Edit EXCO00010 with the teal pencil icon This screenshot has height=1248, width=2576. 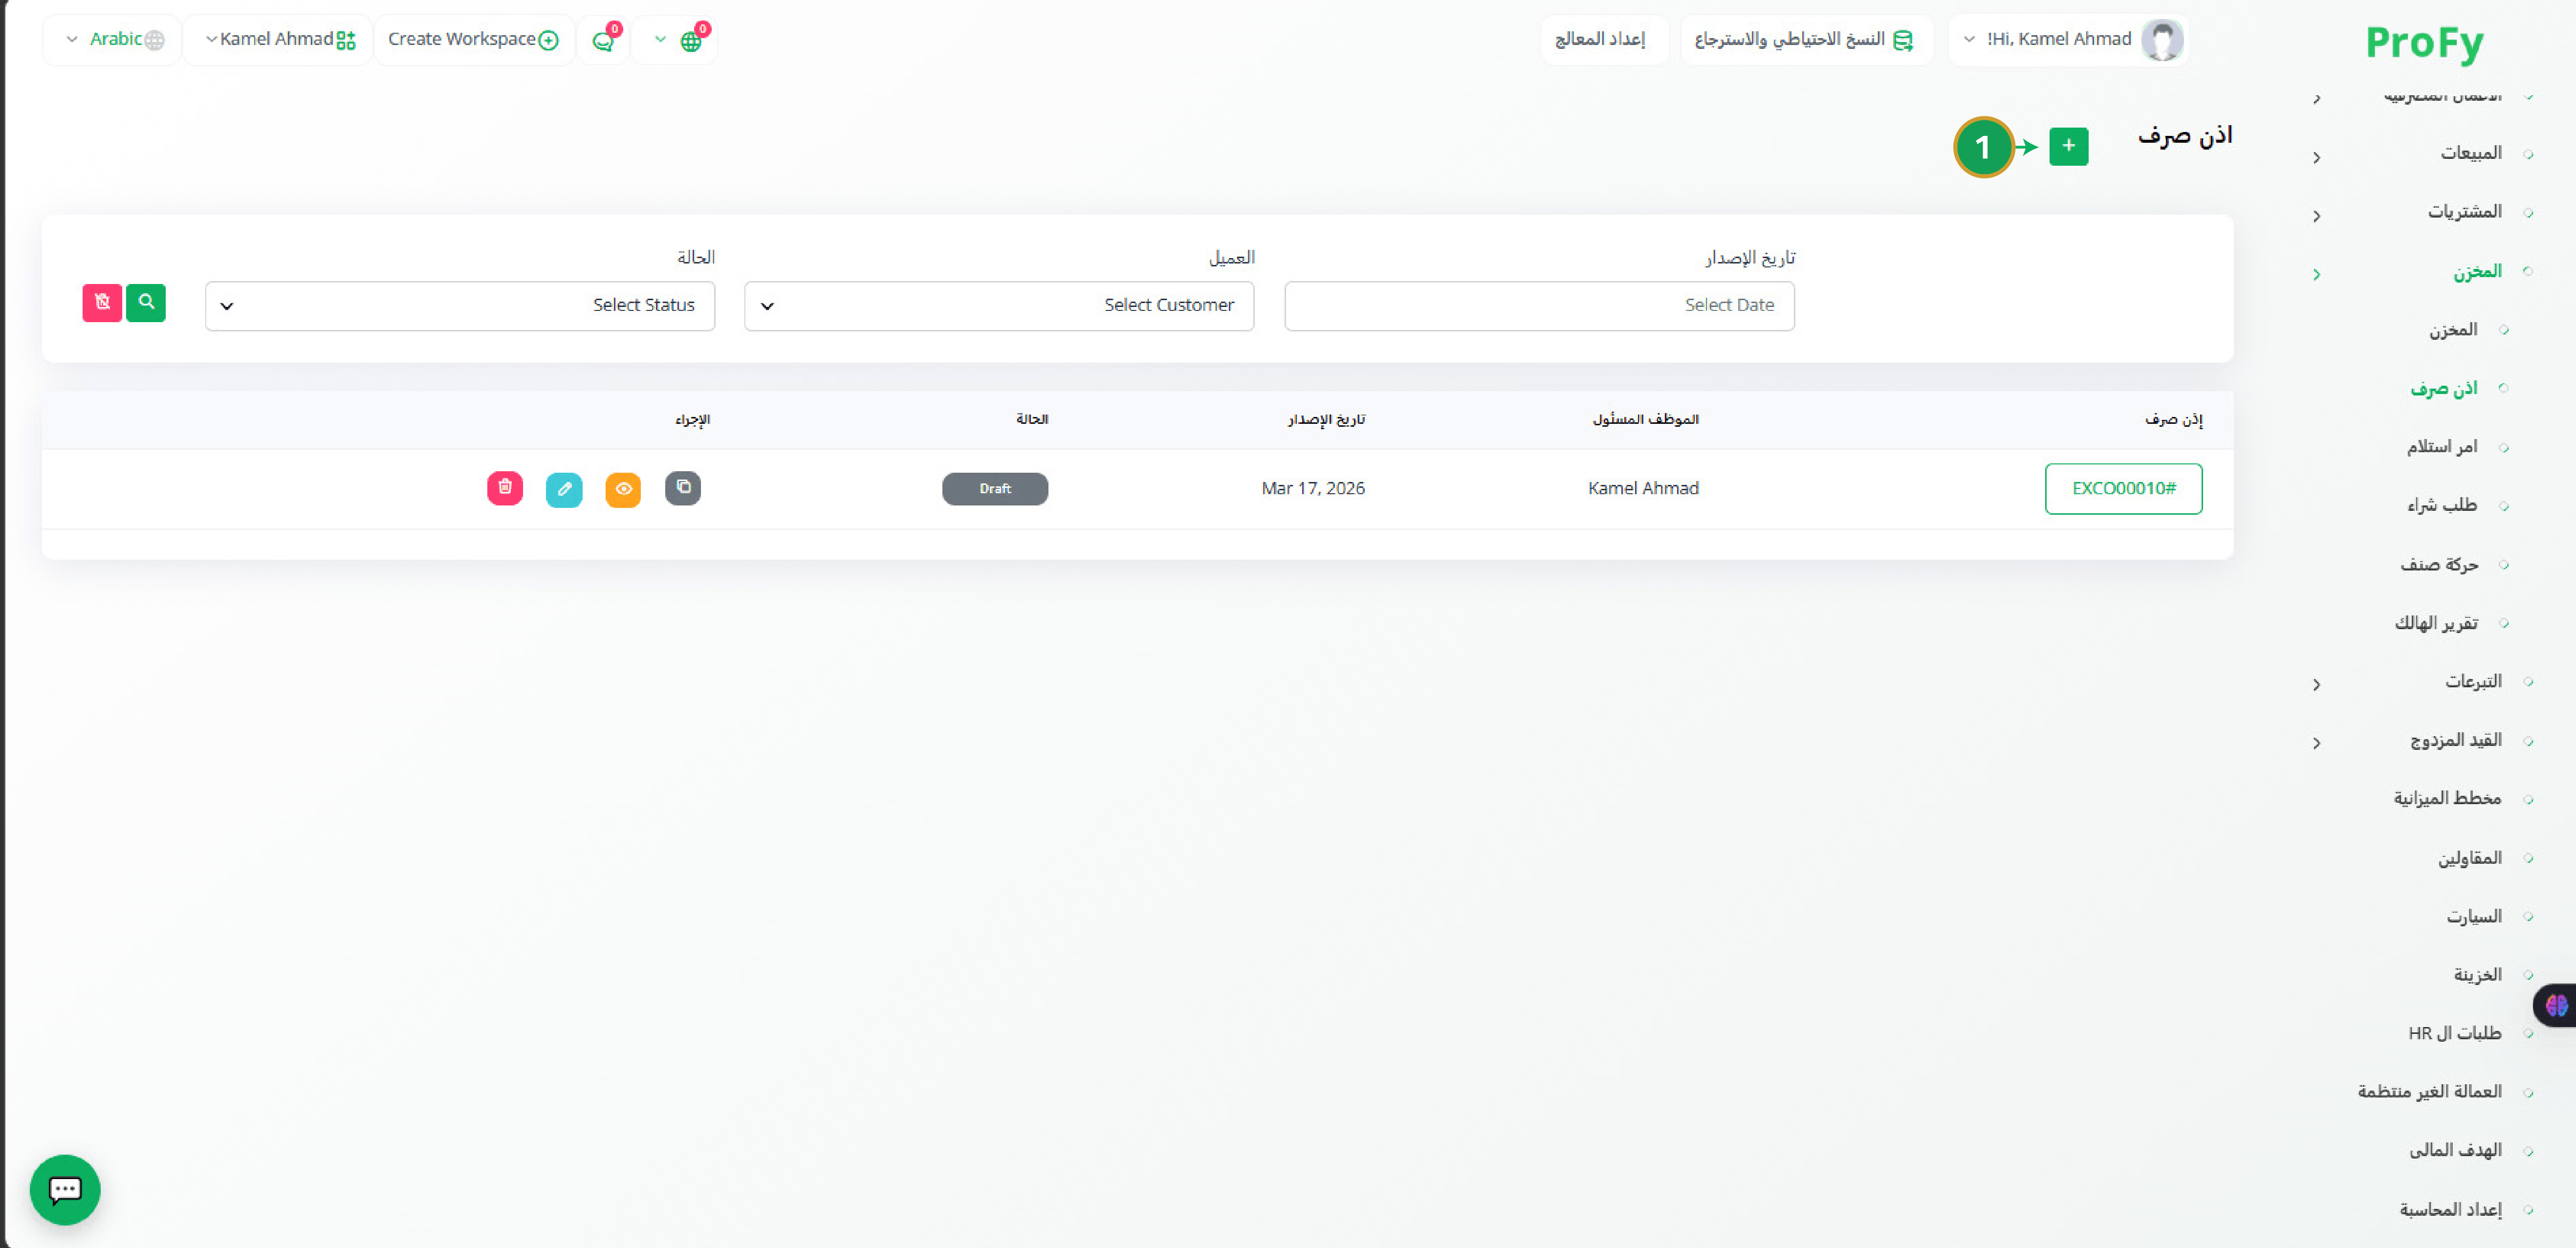click(x=564, y=489)
